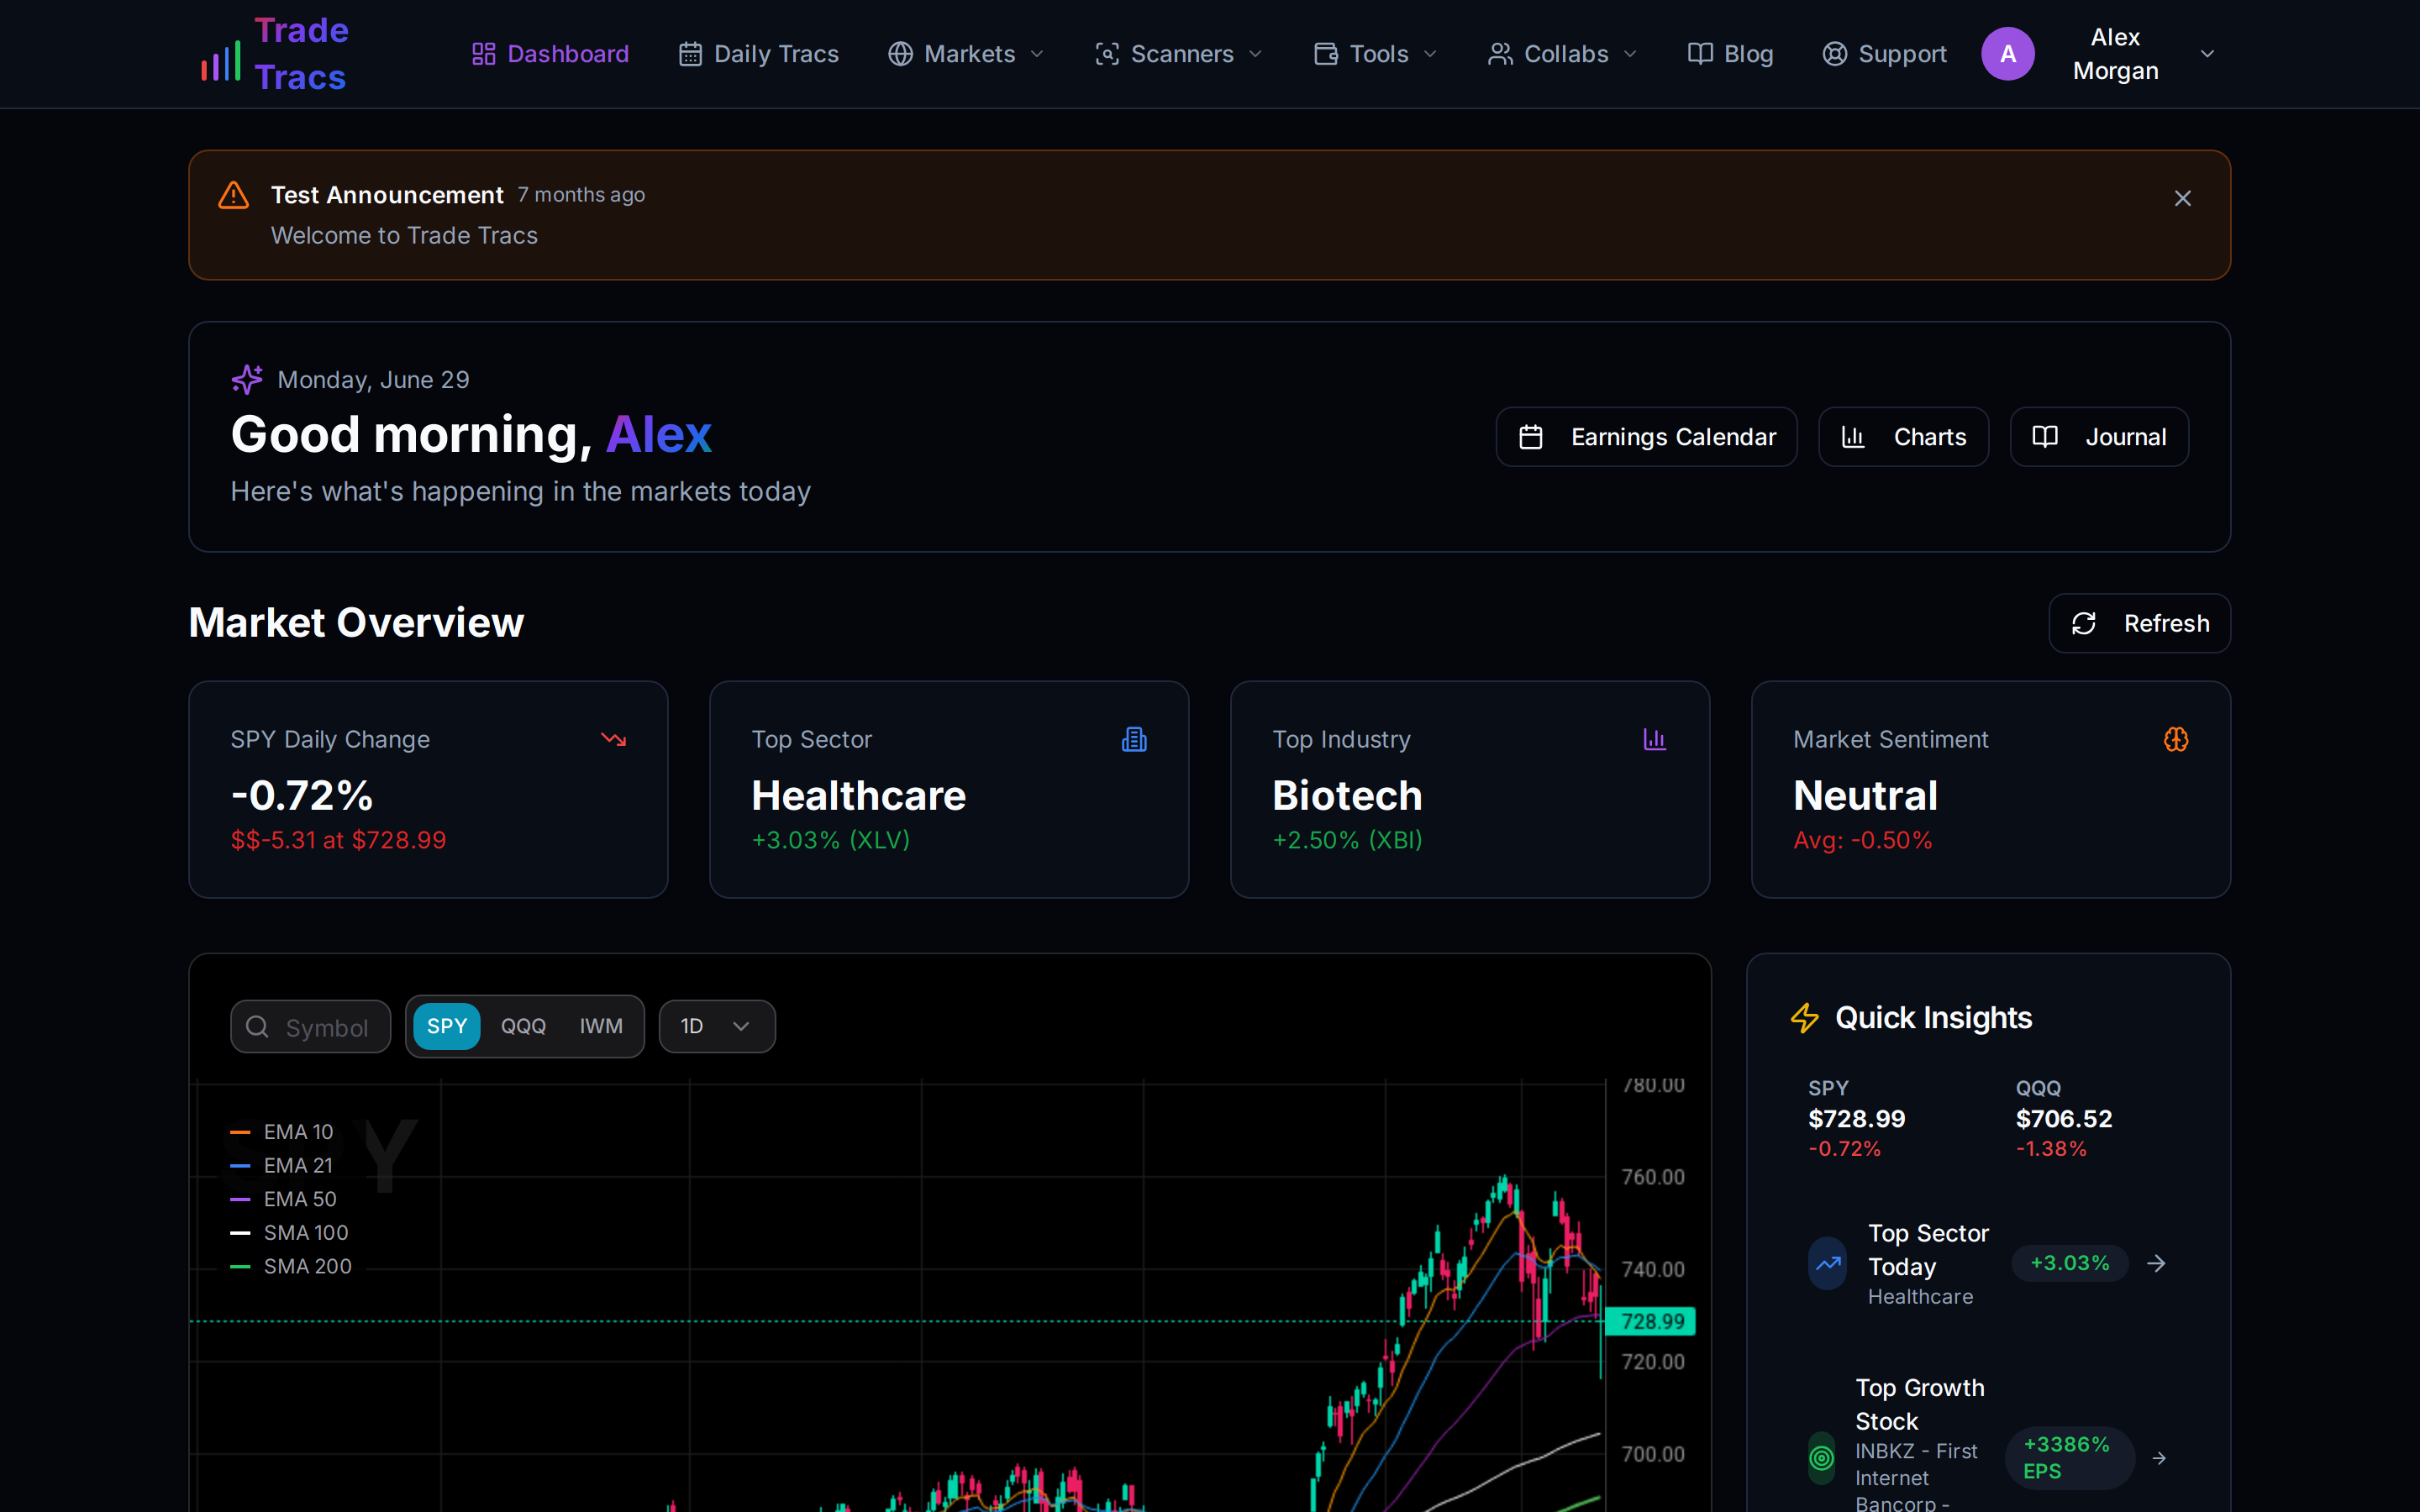This screenshot has height=1512, width=2420.
Task: Click the Collabs people icon
Action: point(1500,54)
